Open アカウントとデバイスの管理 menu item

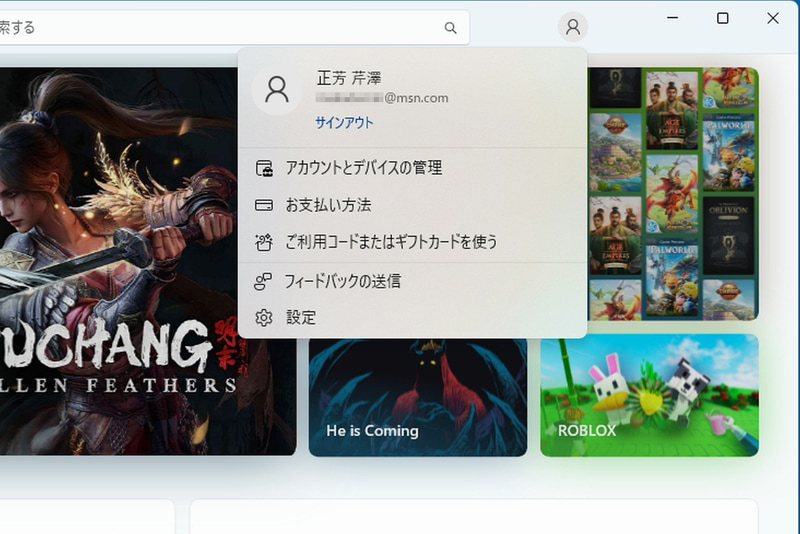pos(412,168)
